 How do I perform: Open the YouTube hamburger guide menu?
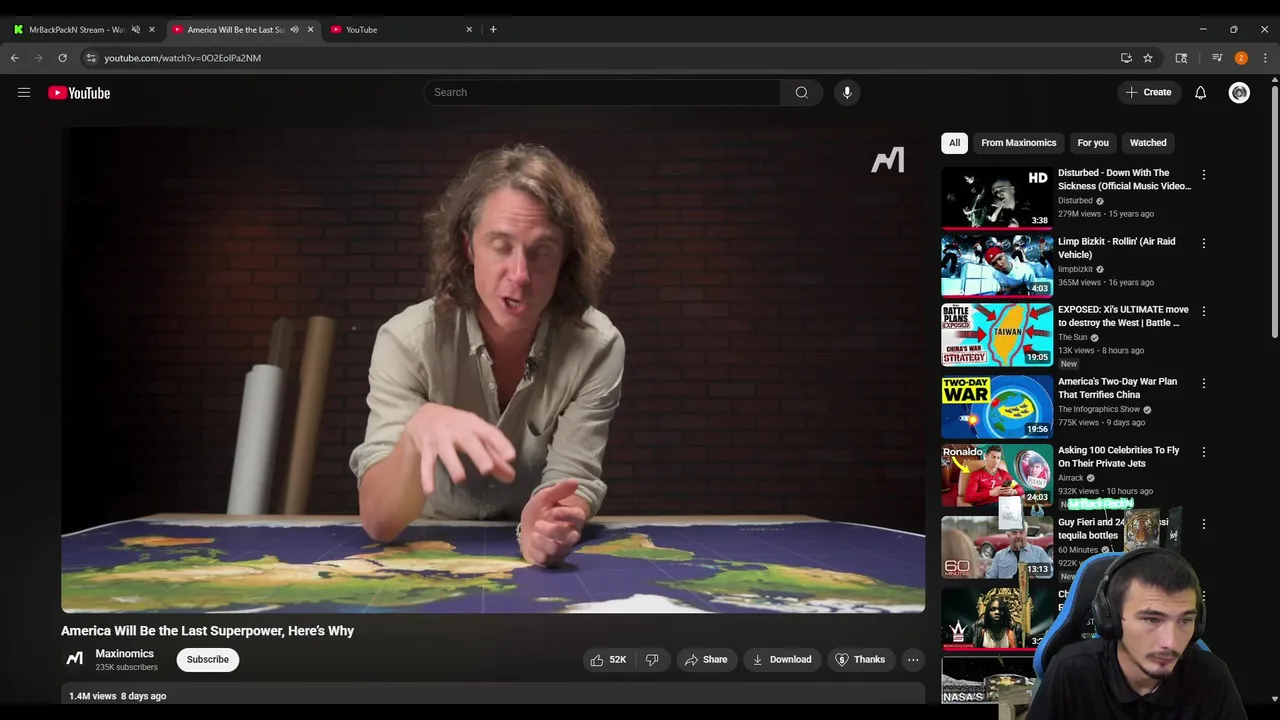24,93
